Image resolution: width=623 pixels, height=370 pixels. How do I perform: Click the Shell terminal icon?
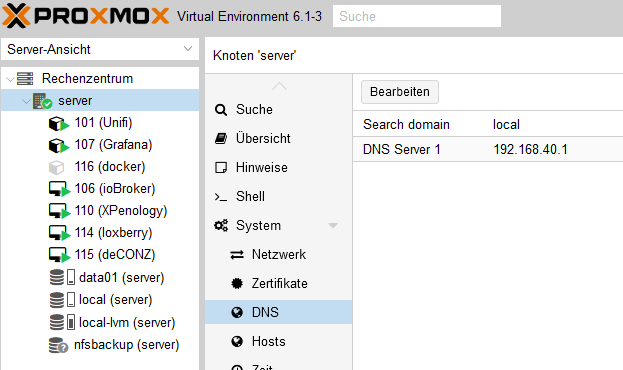221,197
